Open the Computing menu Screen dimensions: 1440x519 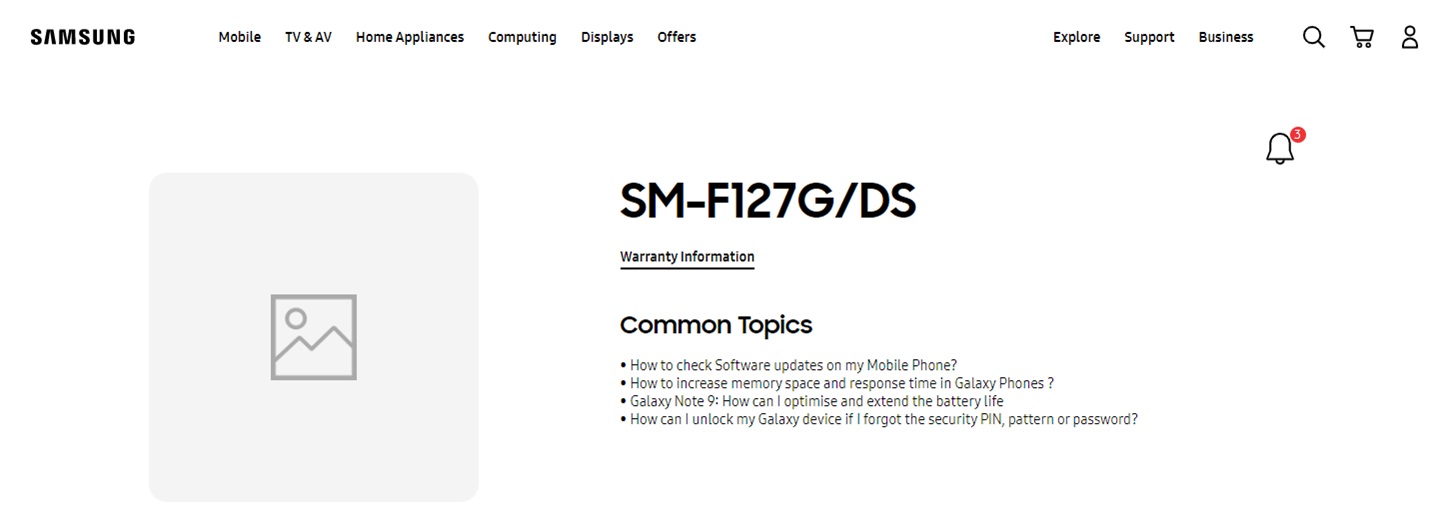click(522, 37)
